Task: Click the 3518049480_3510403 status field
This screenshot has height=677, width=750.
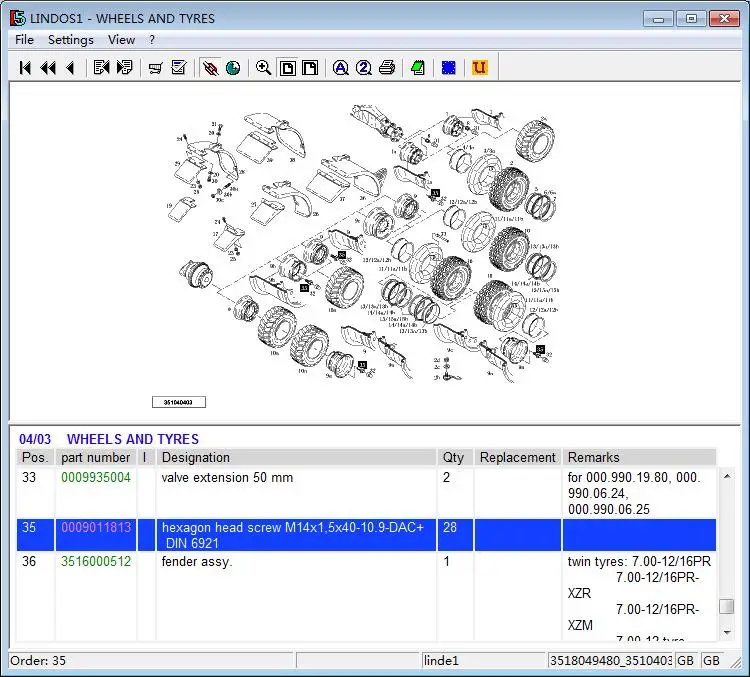Action: [x=610, y=661]
